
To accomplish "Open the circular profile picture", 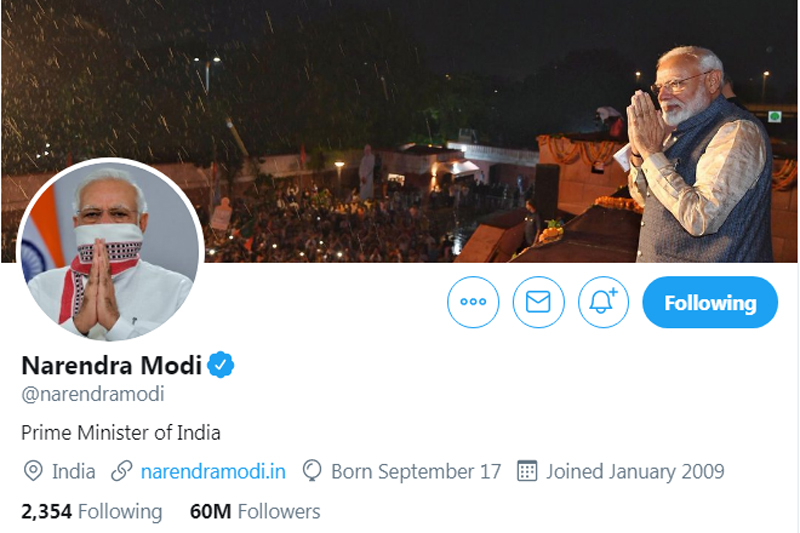I will (111, 250).
